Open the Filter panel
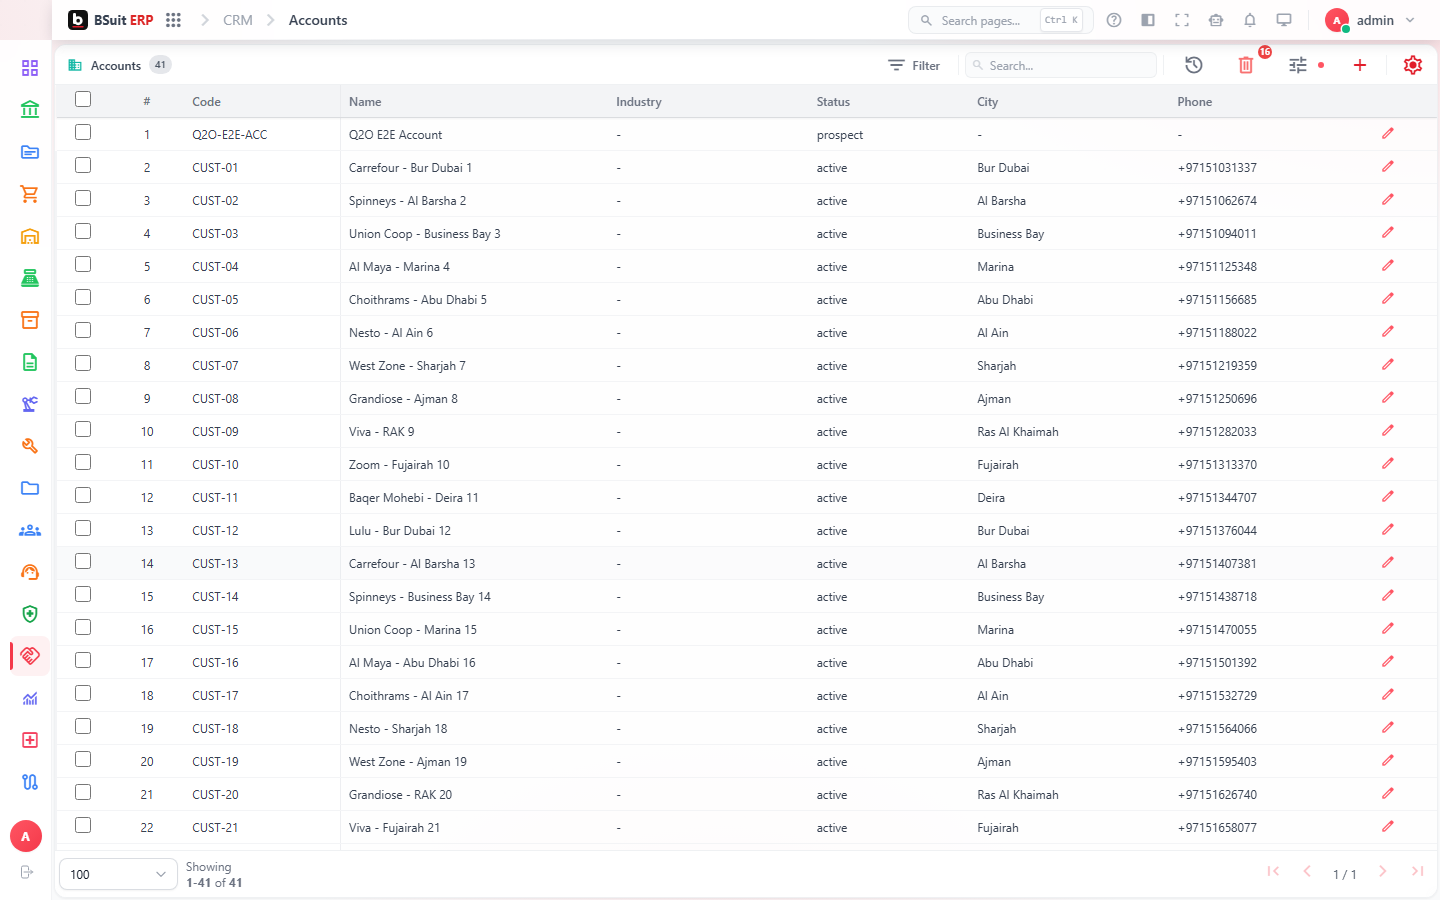 [914, 65]
